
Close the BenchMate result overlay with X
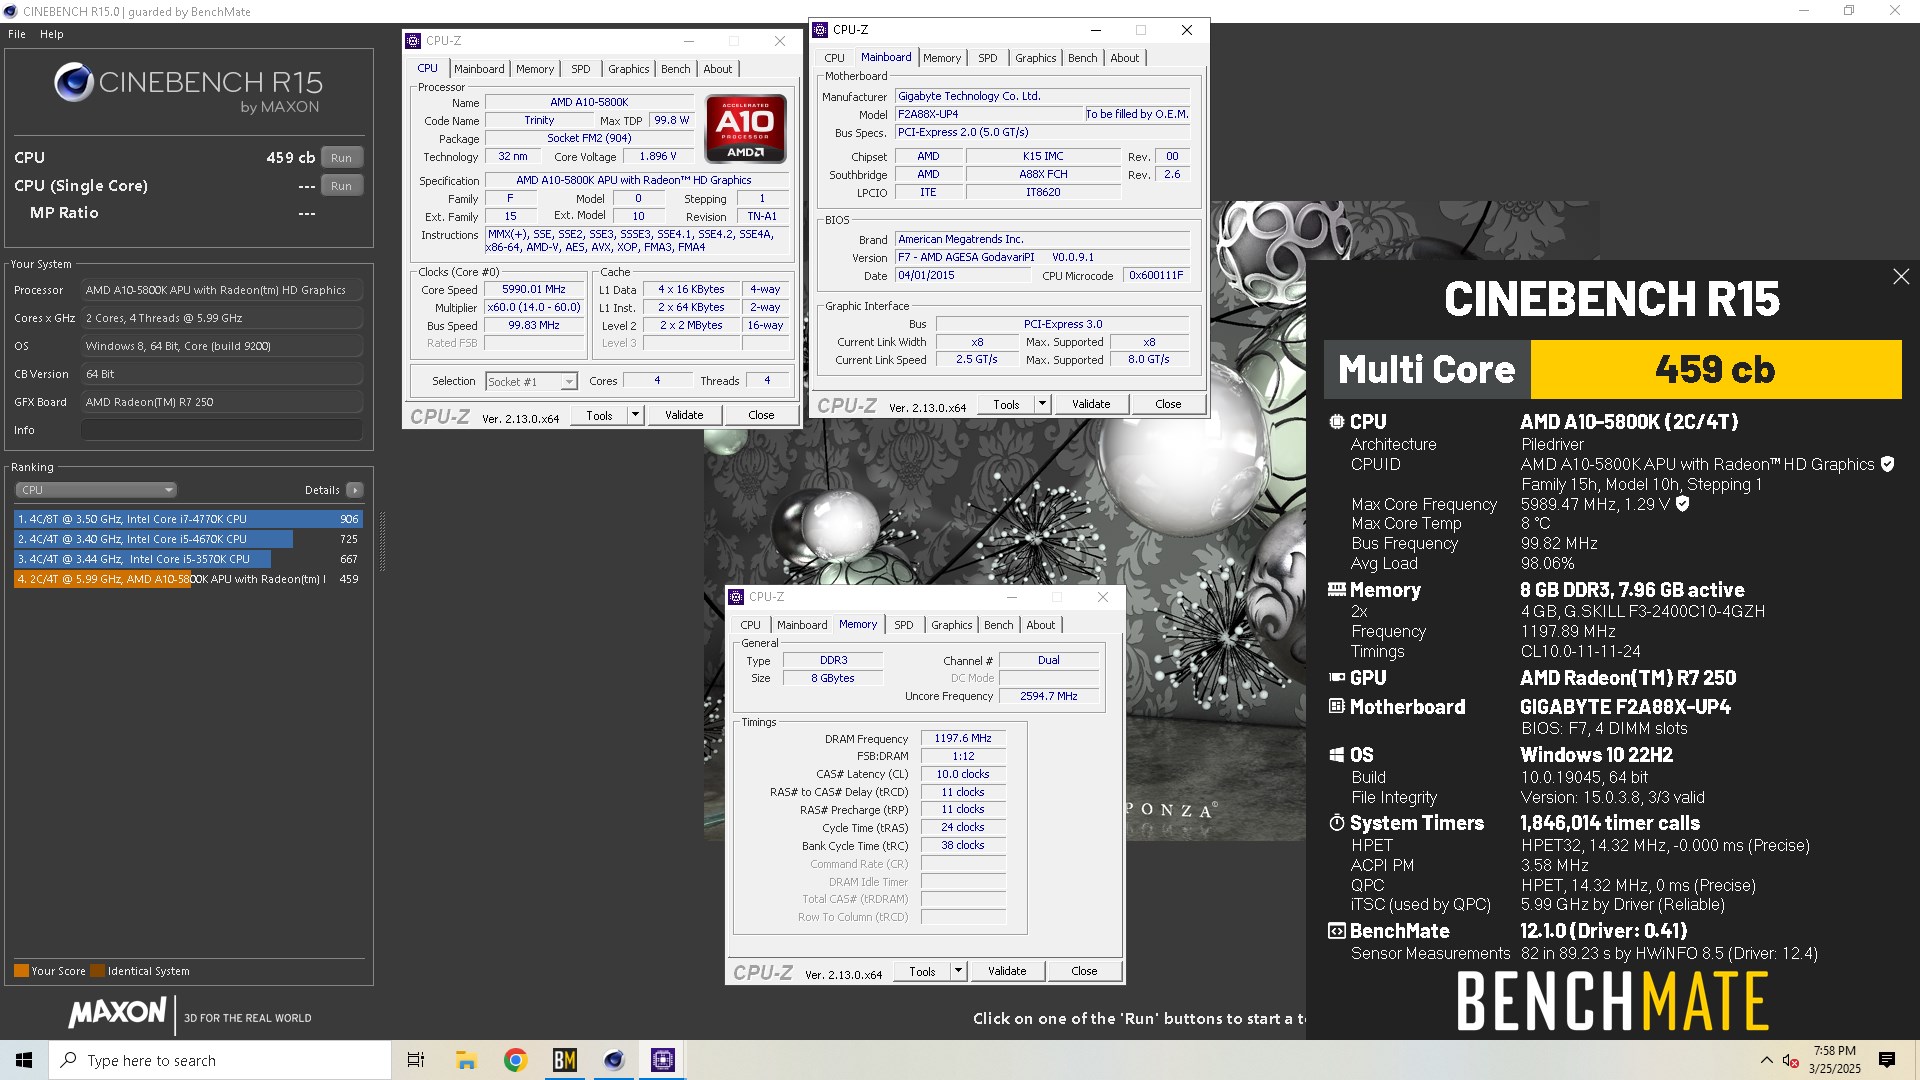click(x=1901, y=277)
